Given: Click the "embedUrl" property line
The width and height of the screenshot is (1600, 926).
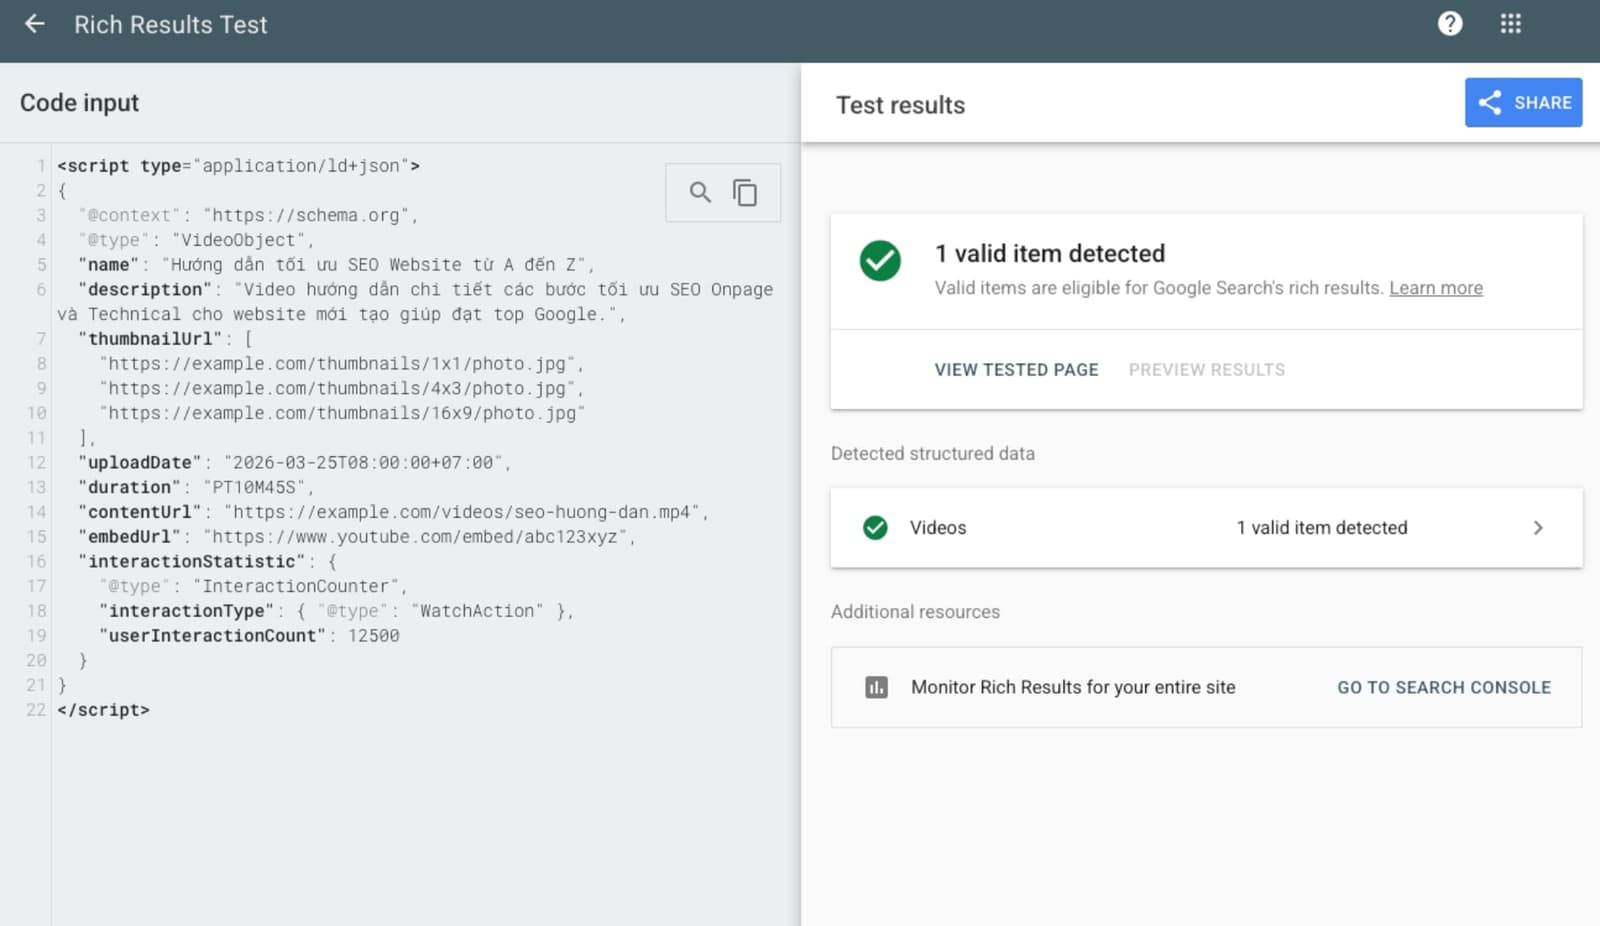Looking at the screenshot, I should pyautogui.click(x=357, y=537).
